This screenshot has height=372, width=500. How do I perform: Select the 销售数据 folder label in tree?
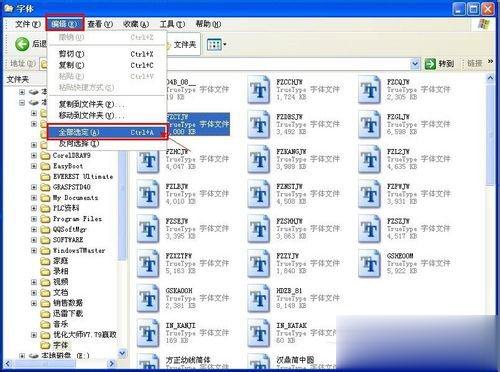click(x=68, y=303)
